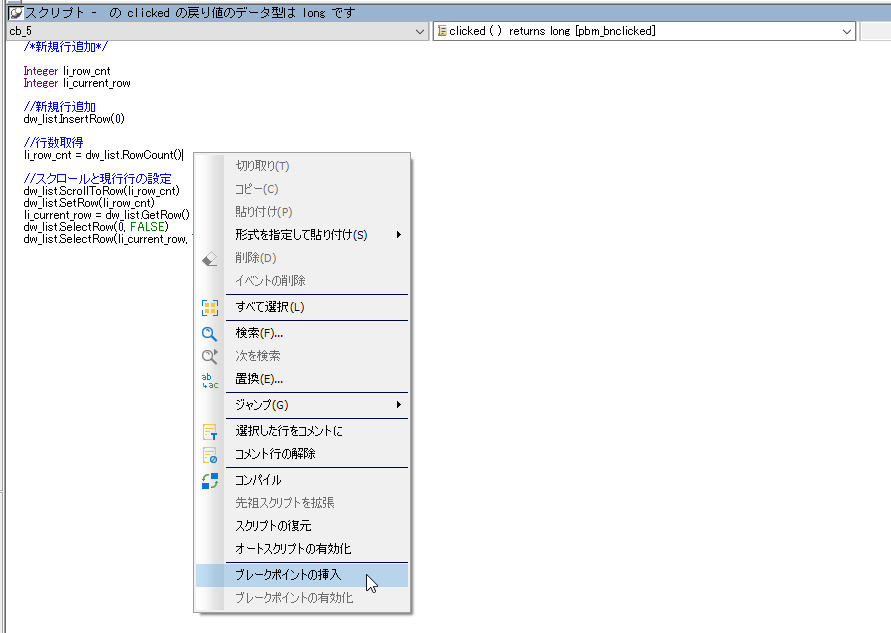Select オートスクリプトの有効化 menu entry
This screenshot has height=633, width=891.
pos(293,549)
